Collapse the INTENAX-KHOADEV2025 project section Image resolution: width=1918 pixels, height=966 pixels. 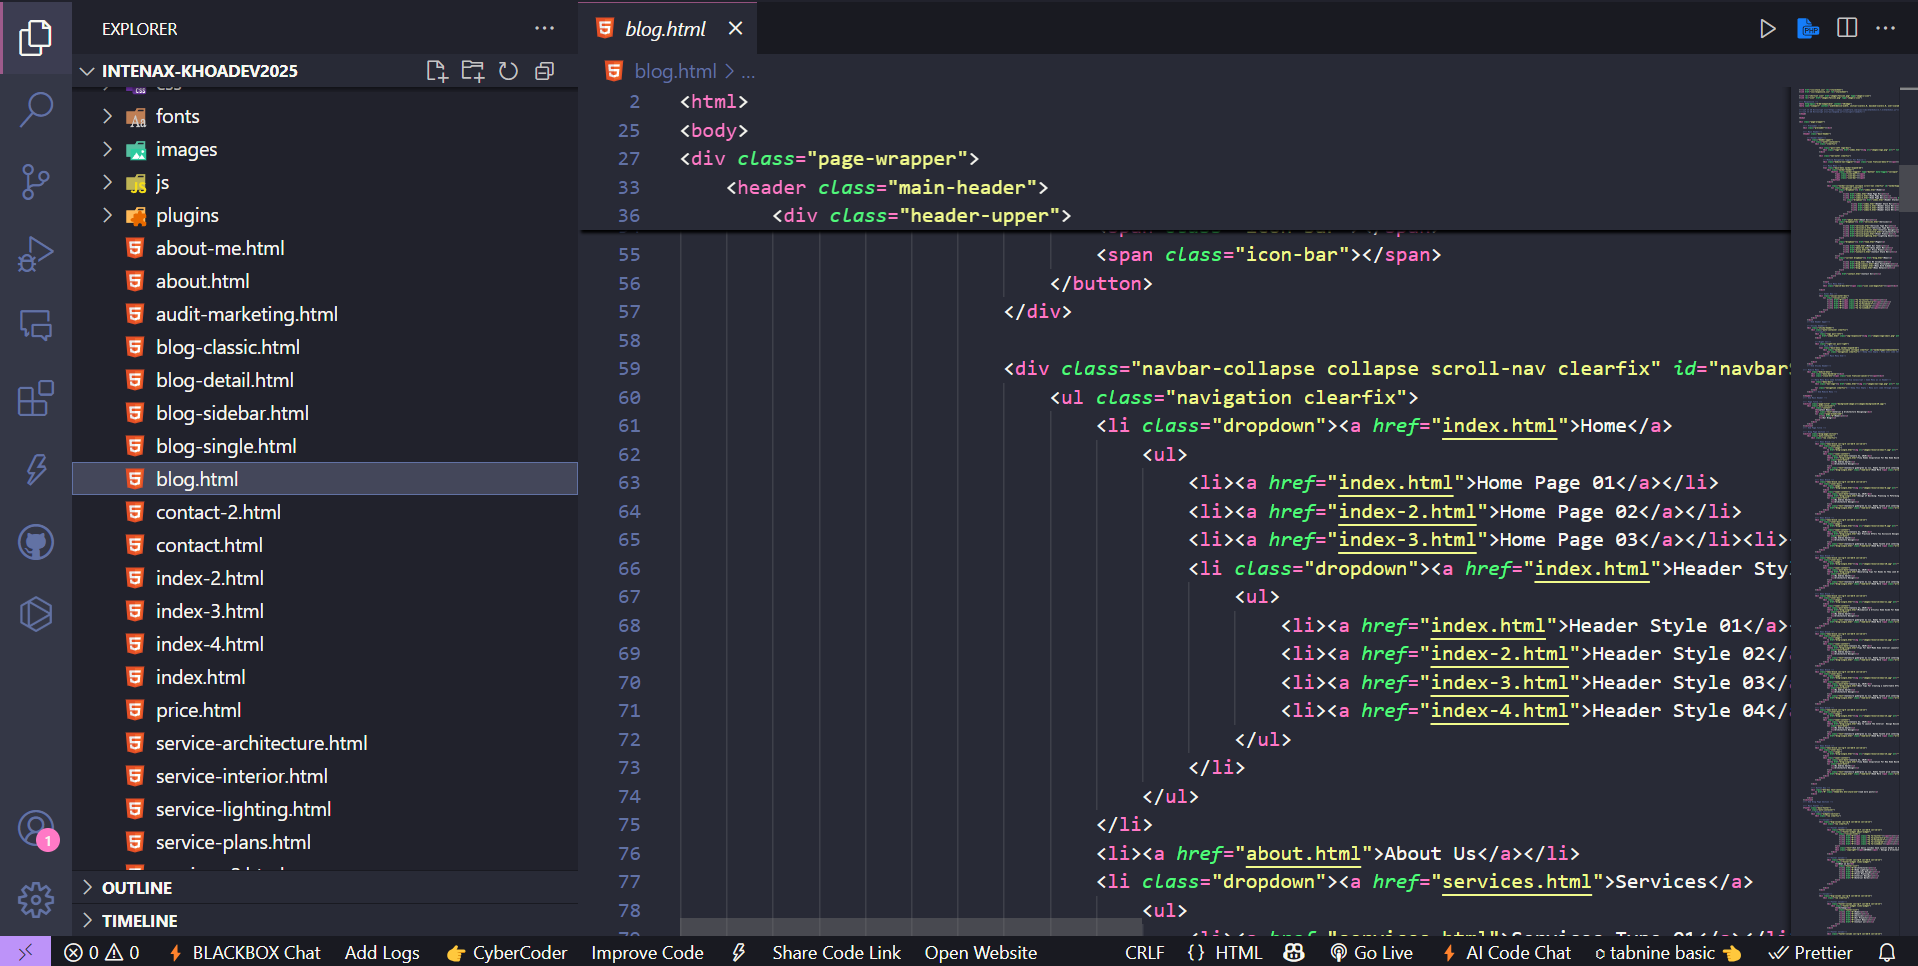[200, 71]
